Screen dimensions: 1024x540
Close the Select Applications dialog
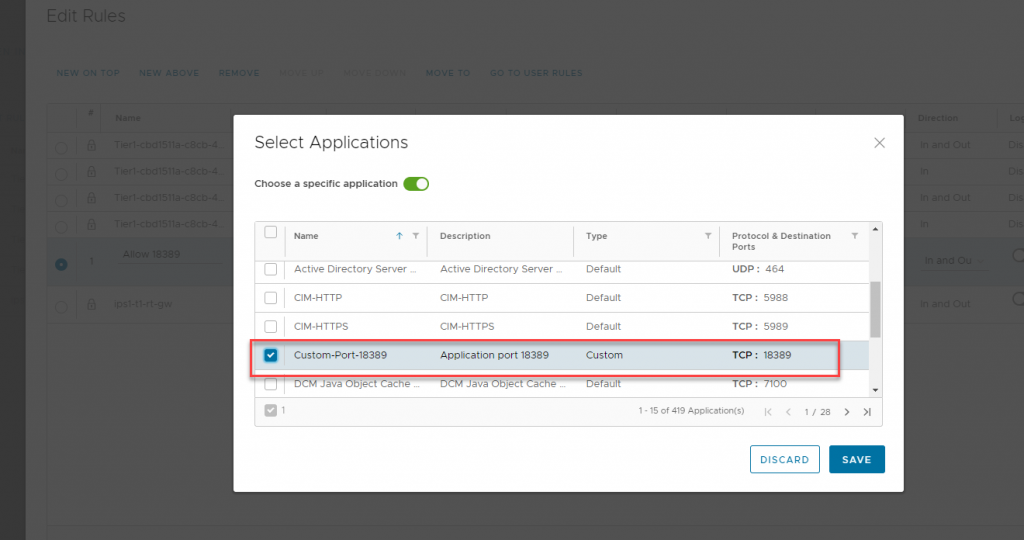coord(879,143)
